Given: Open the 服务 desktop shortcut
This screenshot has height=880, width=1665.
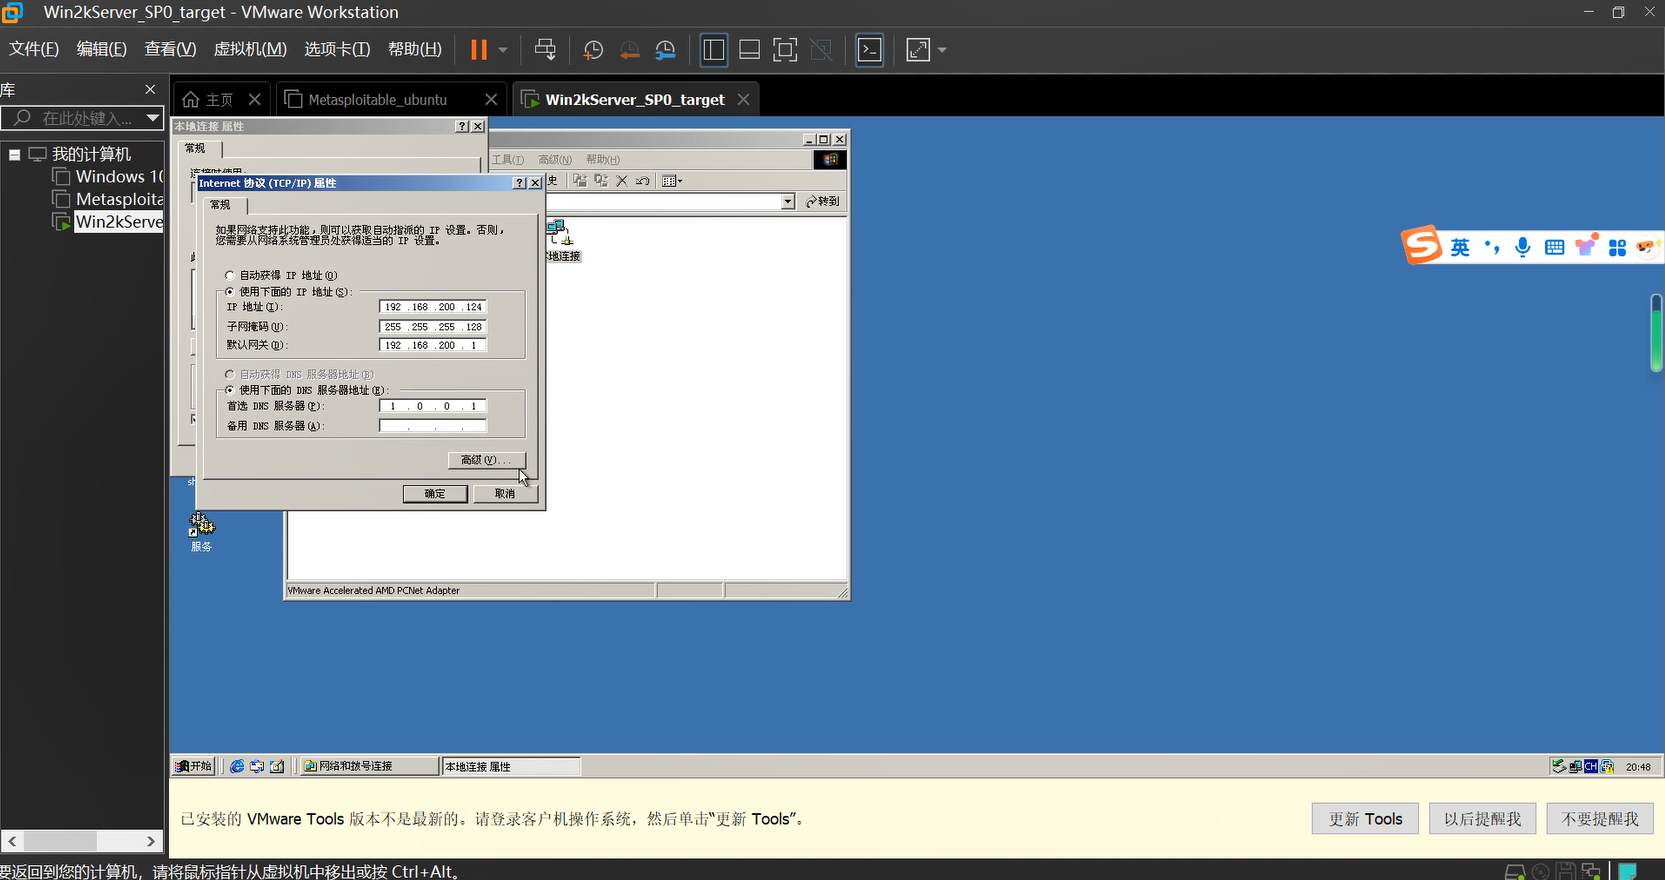Looking at the screenshot, I should [x=202, y=531].
